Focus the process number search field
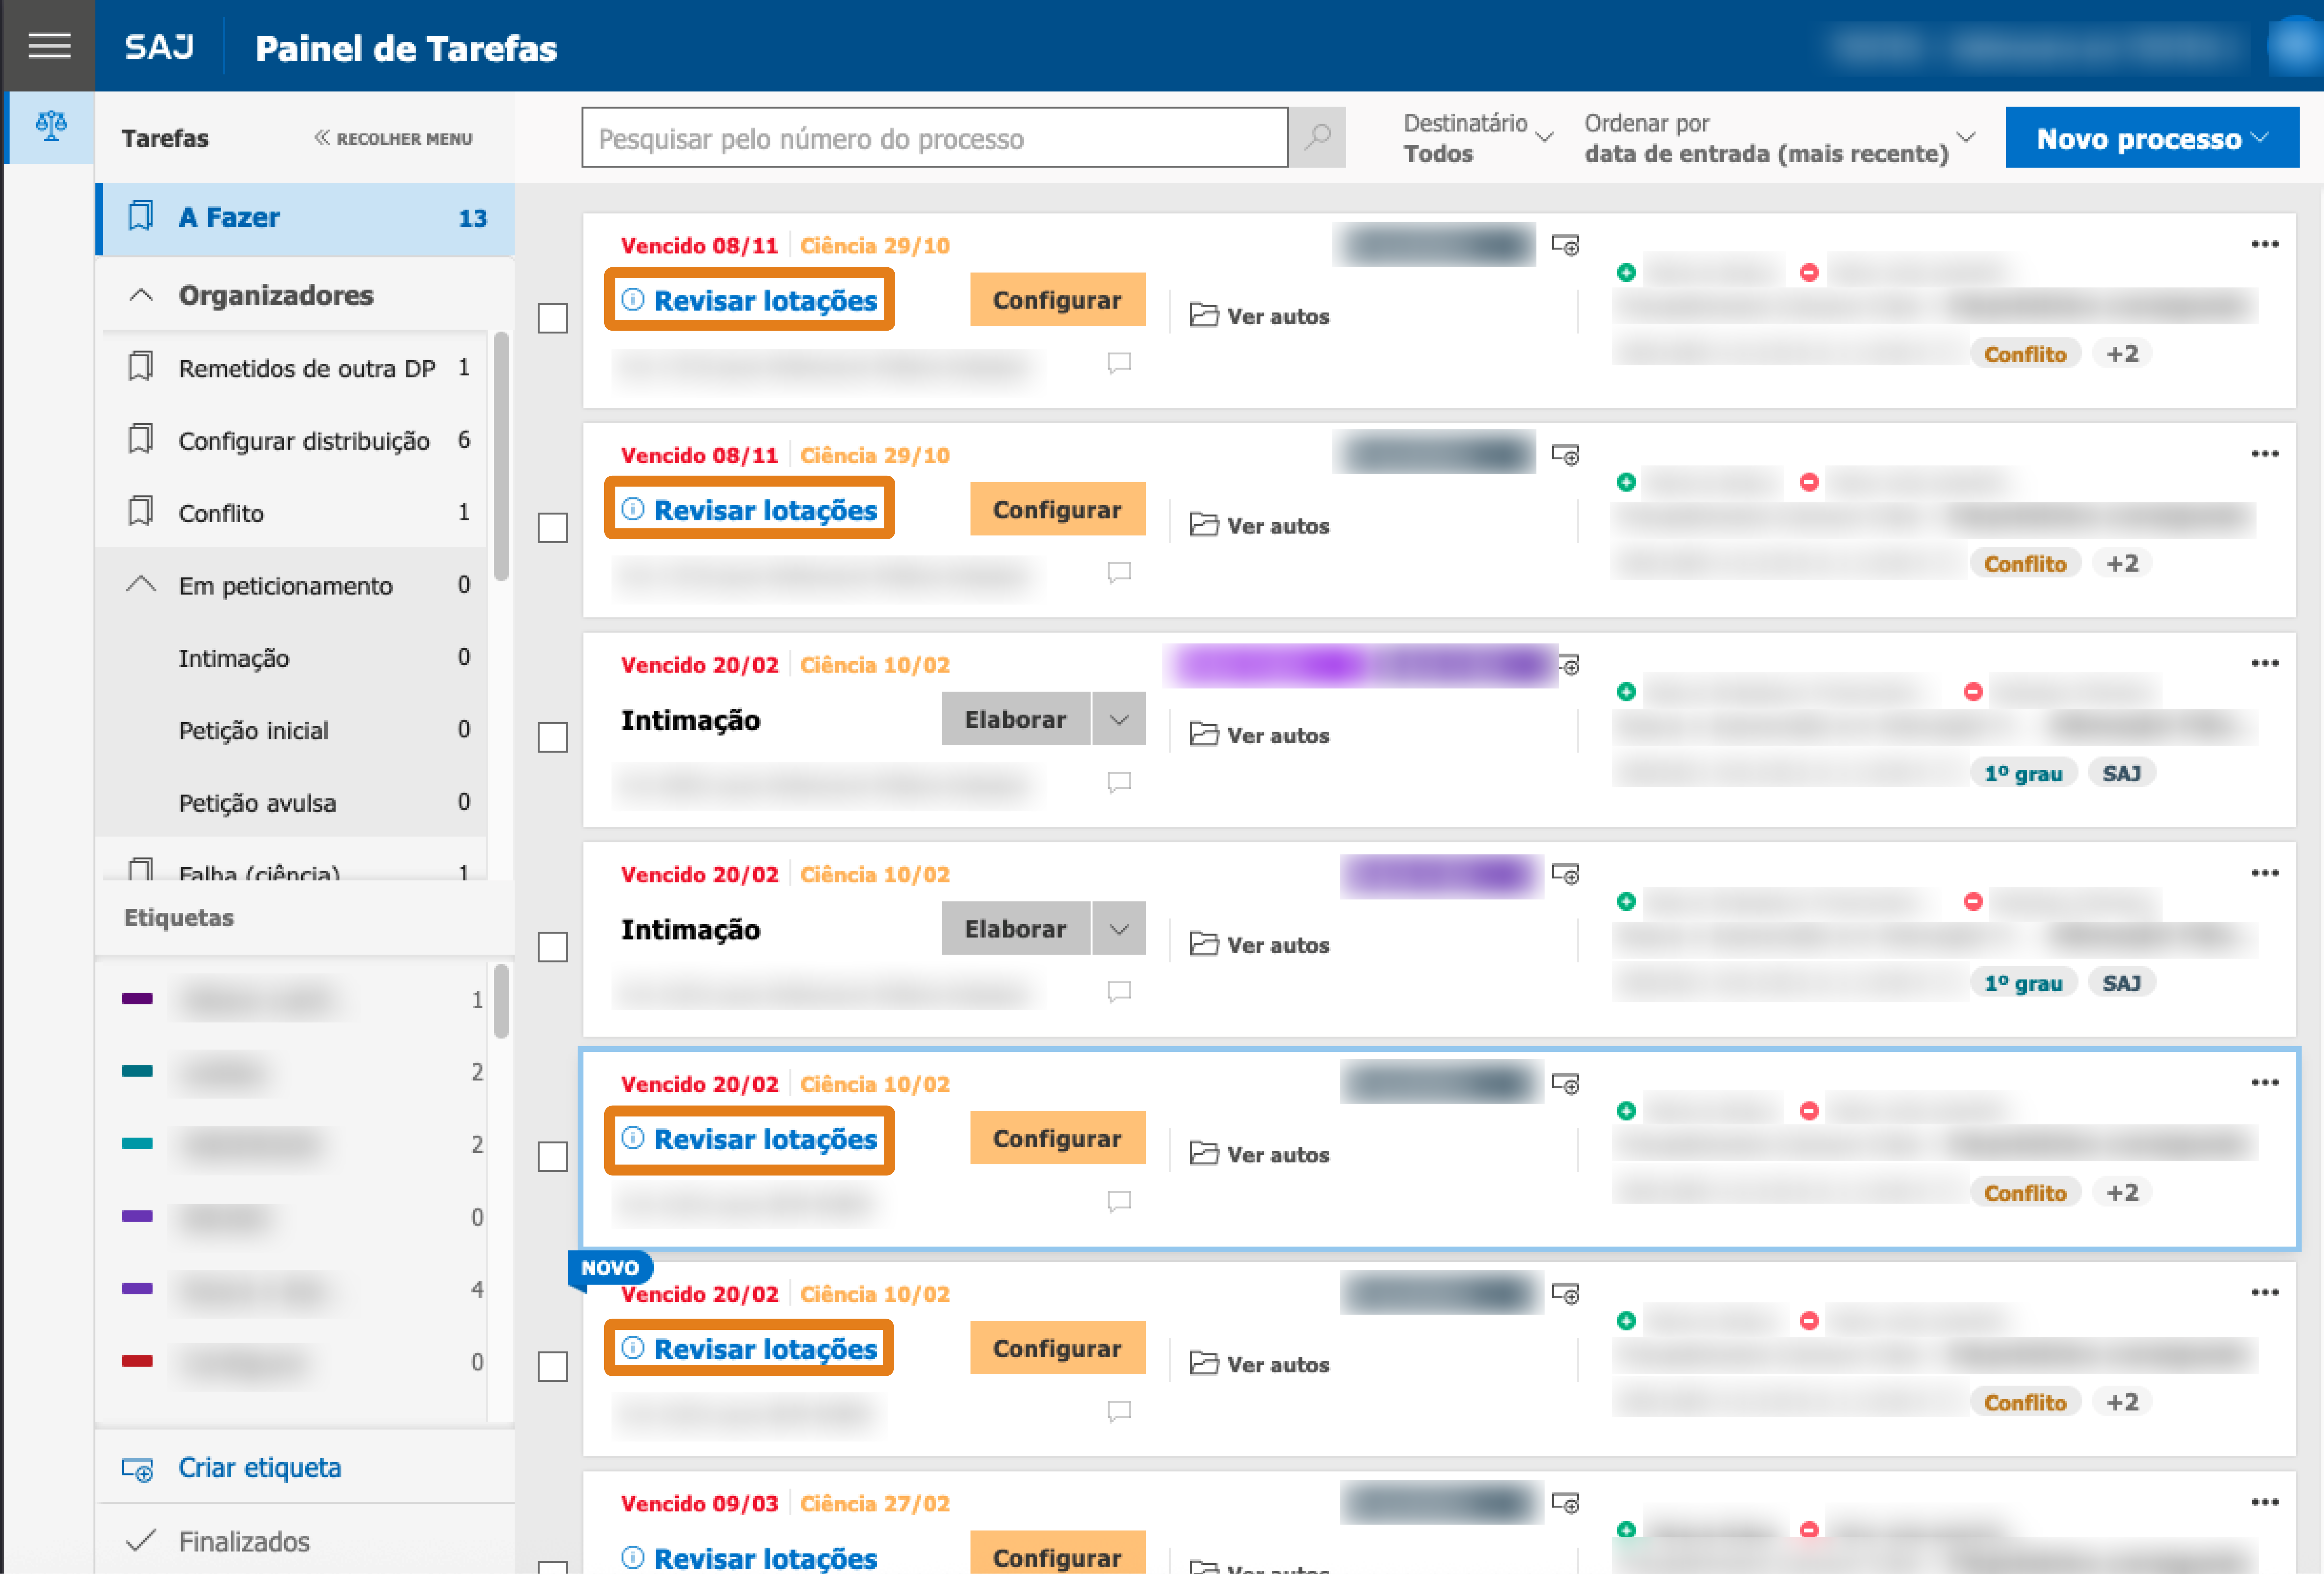Screen dimensions: 2324x1574 (935, 138)
